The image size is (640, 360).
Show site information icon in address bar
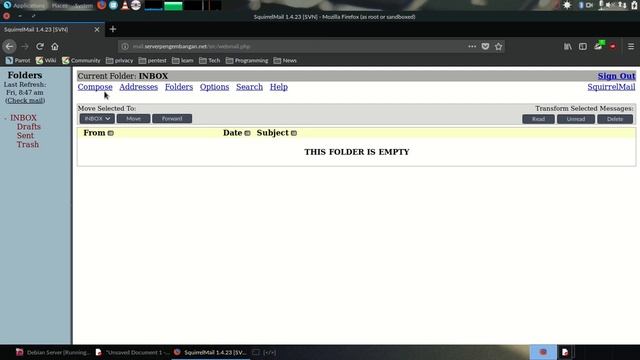click(x=125, y=47)
